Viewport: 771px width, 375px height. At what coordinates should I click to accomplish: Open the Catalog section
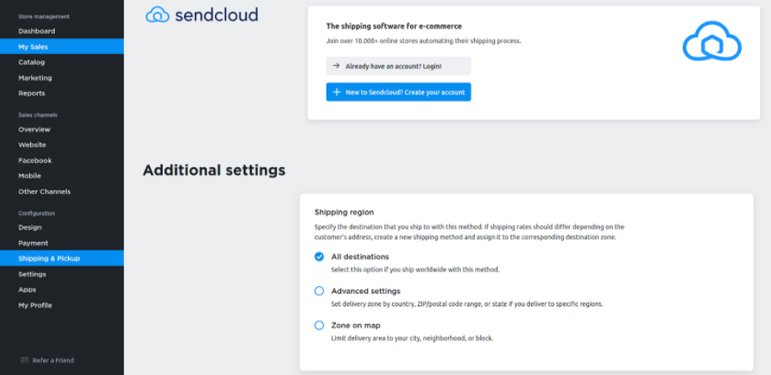click(x=62, y=62)
